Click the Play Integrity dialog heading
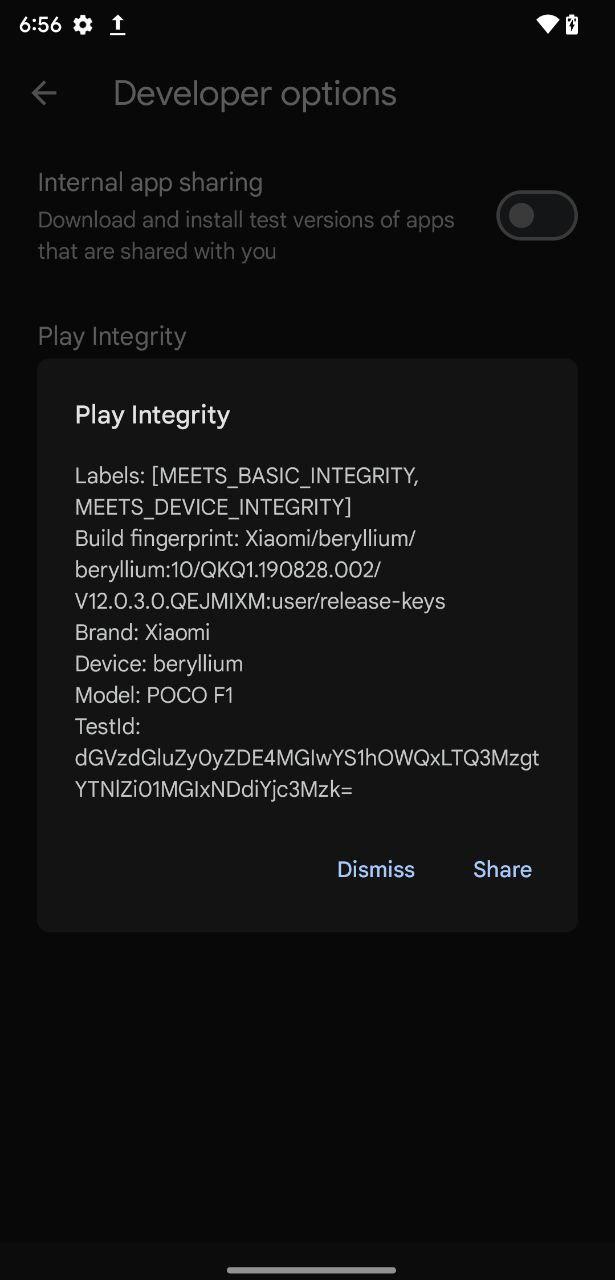This screenshot has height=1280, width=615. (152, 415)
